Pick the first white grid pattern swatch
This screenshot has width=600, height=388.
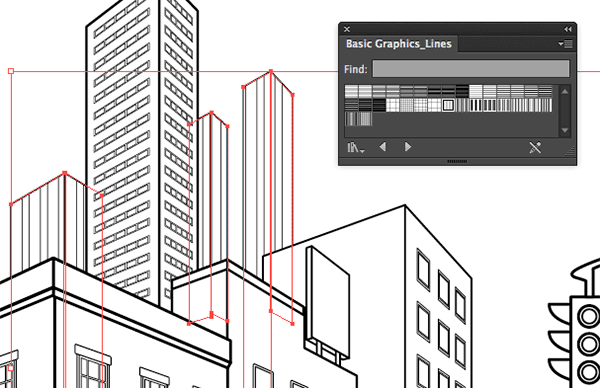393,105
